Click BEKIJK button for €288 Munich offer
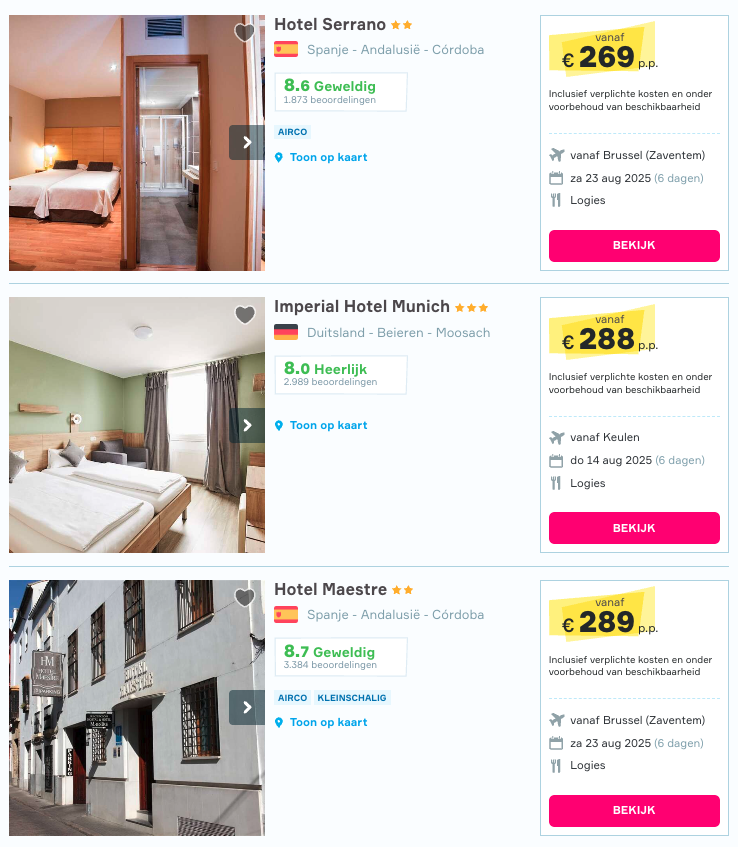 pyautogui.click(x=634, y=528)
